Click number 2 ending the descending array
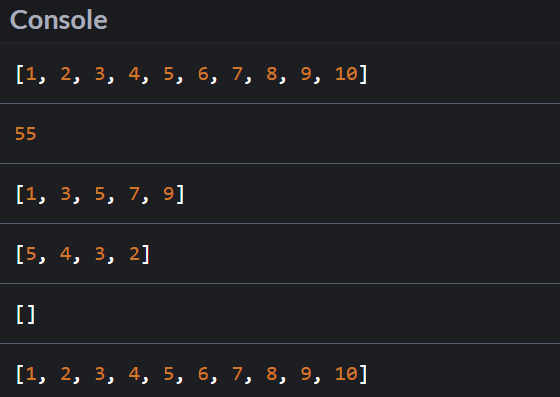 click(134, 253)
